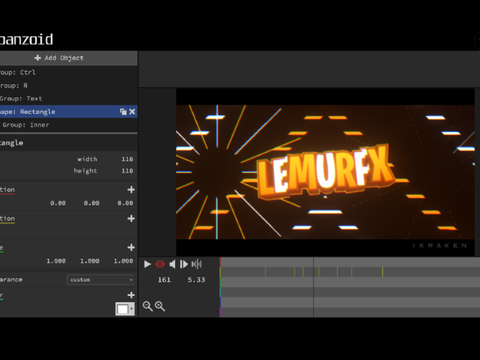Screen dimensions: 480x360
Task: Add keyframe to position with plus icon
Action: tap(131, 190)
